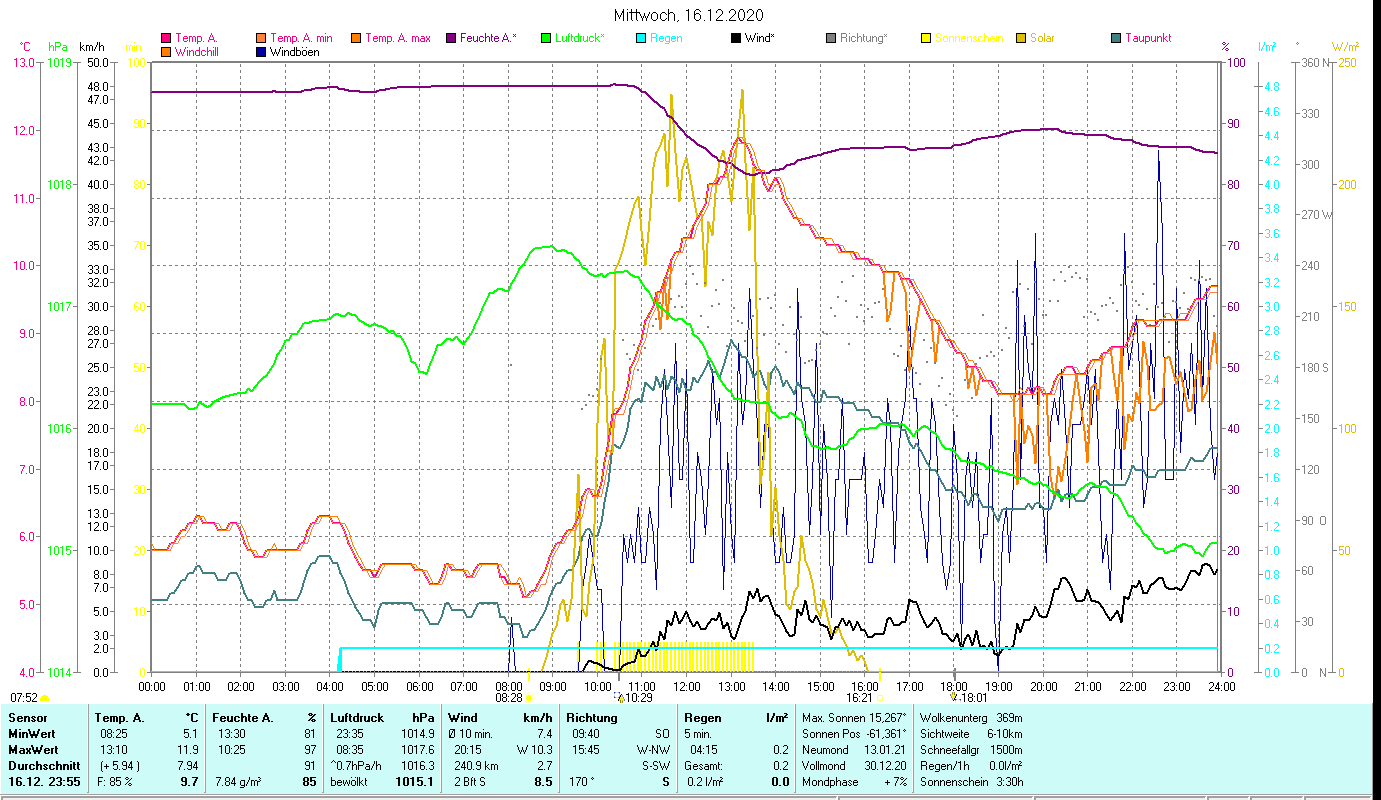Viewport: 1381px width, 800px height.
Task: Click the Wolkenunterg. 369m entry
Action: (x=971, y=718)
